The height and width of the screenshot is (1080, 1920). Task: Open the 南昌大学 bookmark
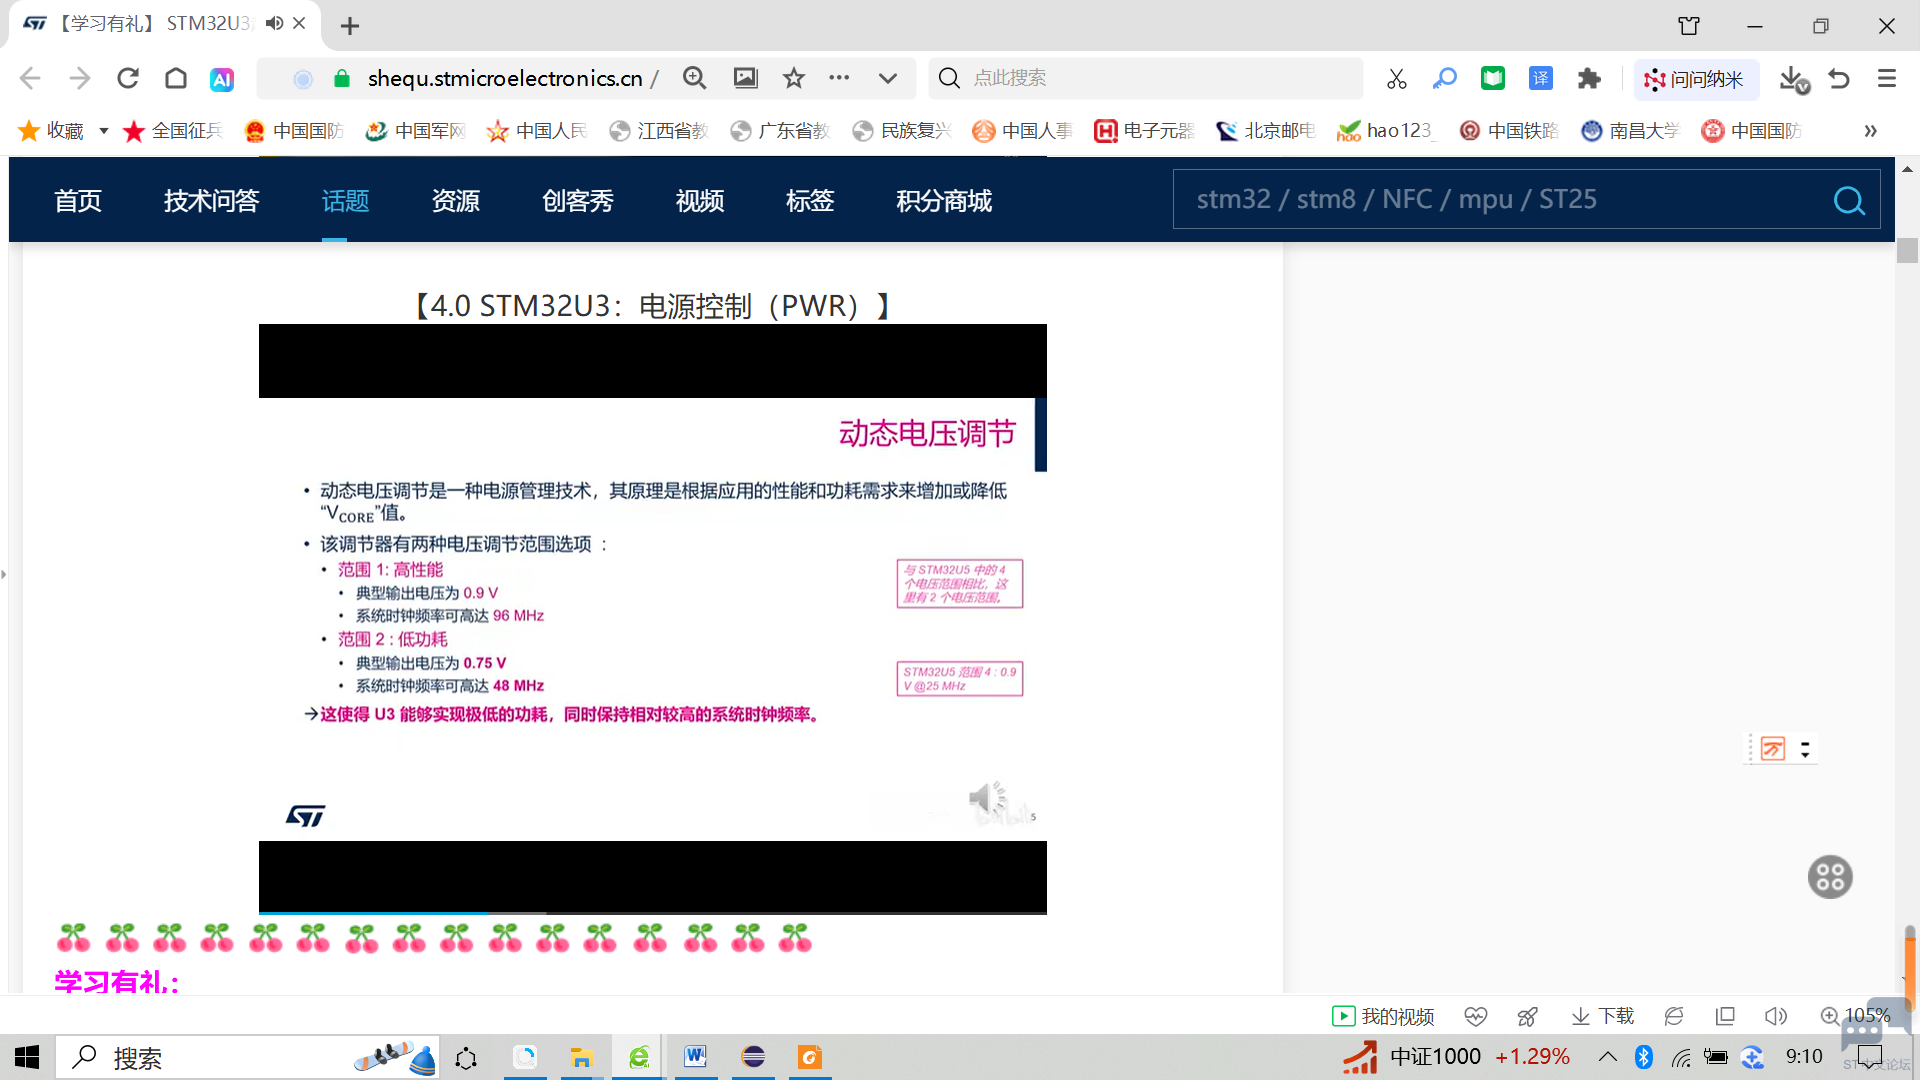1630,131
